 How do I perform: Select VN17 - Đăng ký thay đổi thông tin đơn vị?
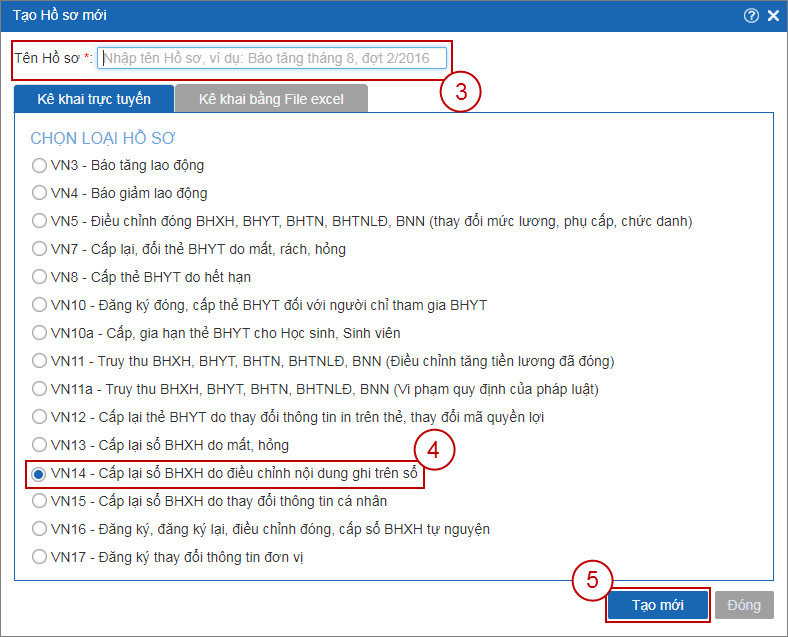[x=39, y=557]
